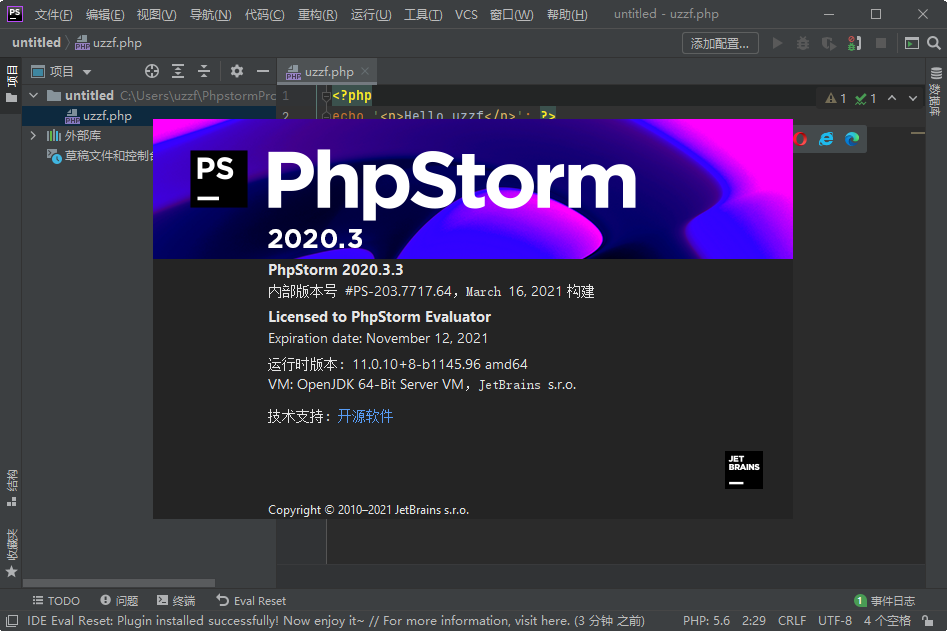Screen dimensions: 947x631
Task: Toggle tool window bars icon in status bar
Action: pyautogui.click(x=11, y=621)
